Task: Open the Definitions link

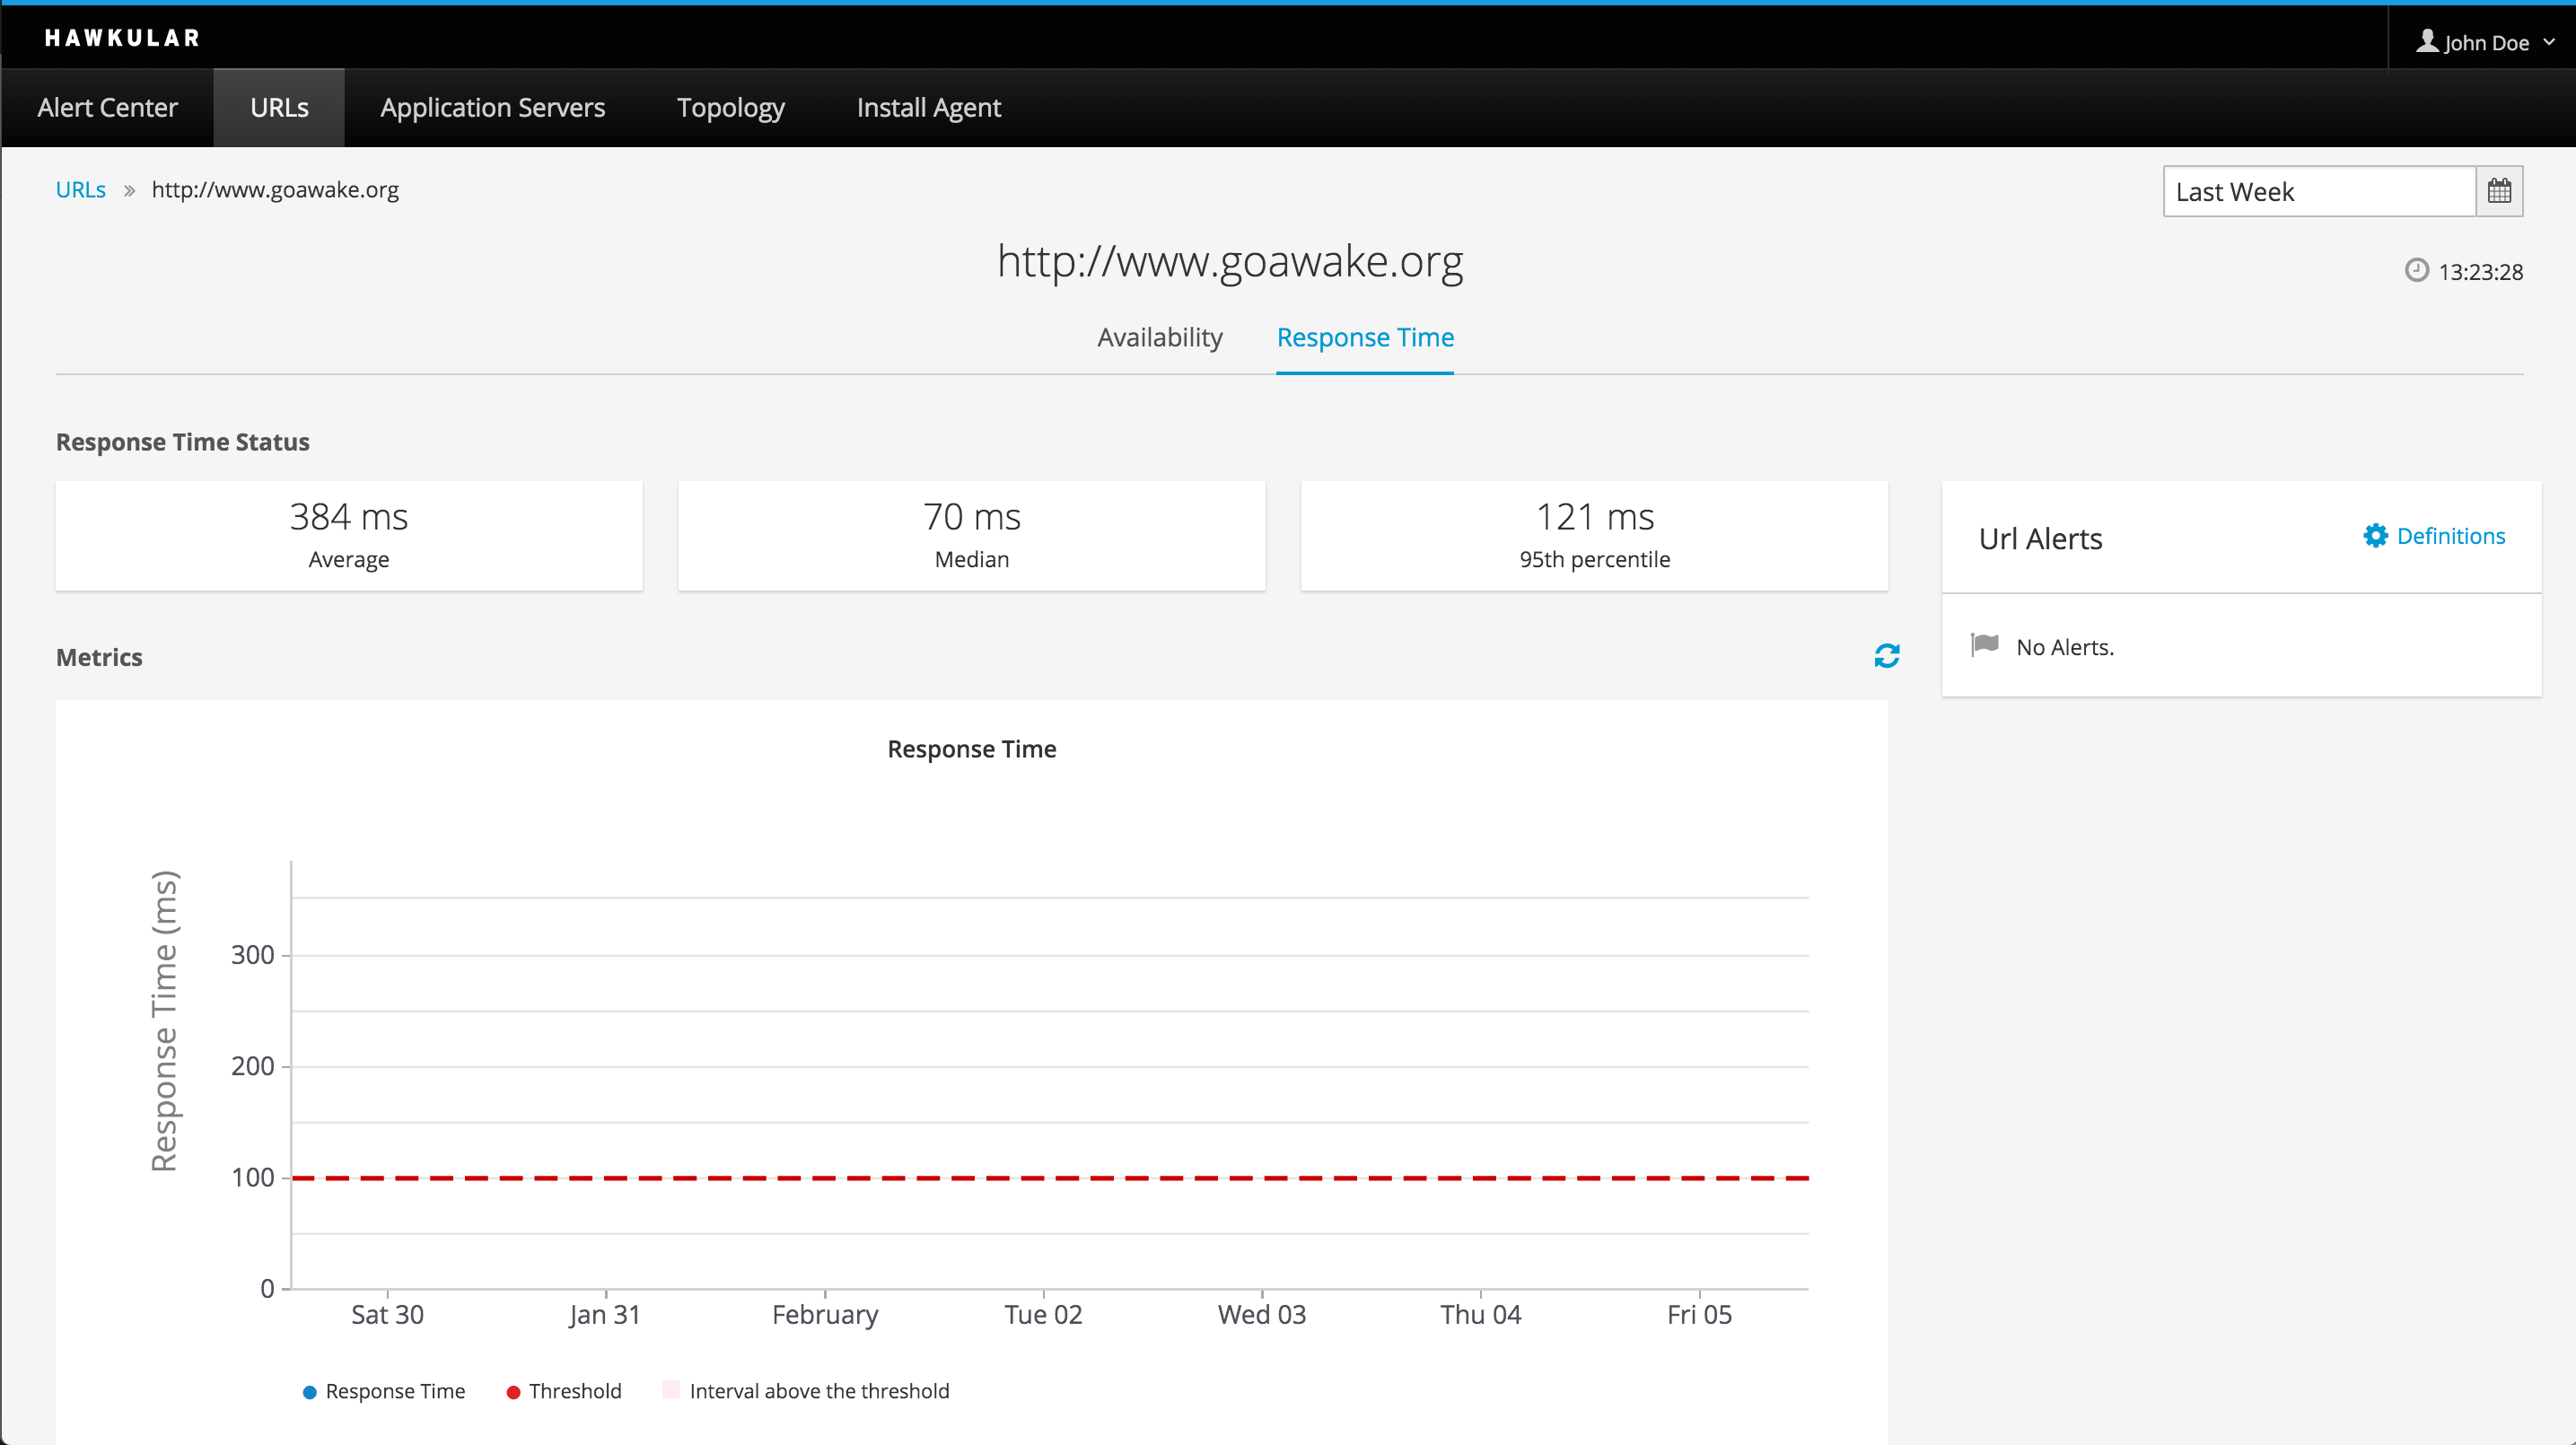Action: 2450,536
